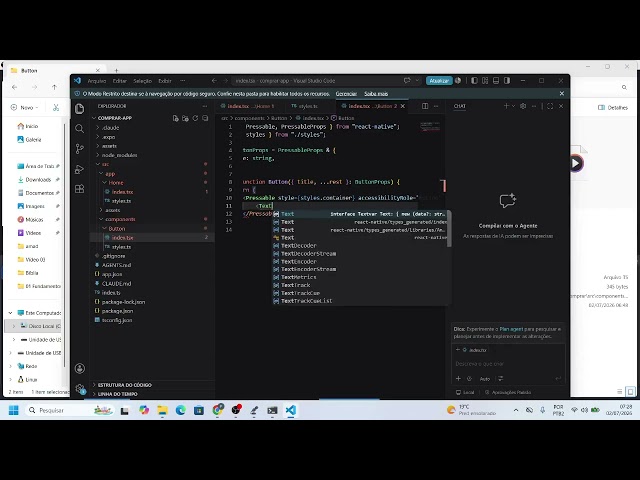The image size is (640, 480).
Task: Open editor more actions ellipsis
Action: pos(436,106)
